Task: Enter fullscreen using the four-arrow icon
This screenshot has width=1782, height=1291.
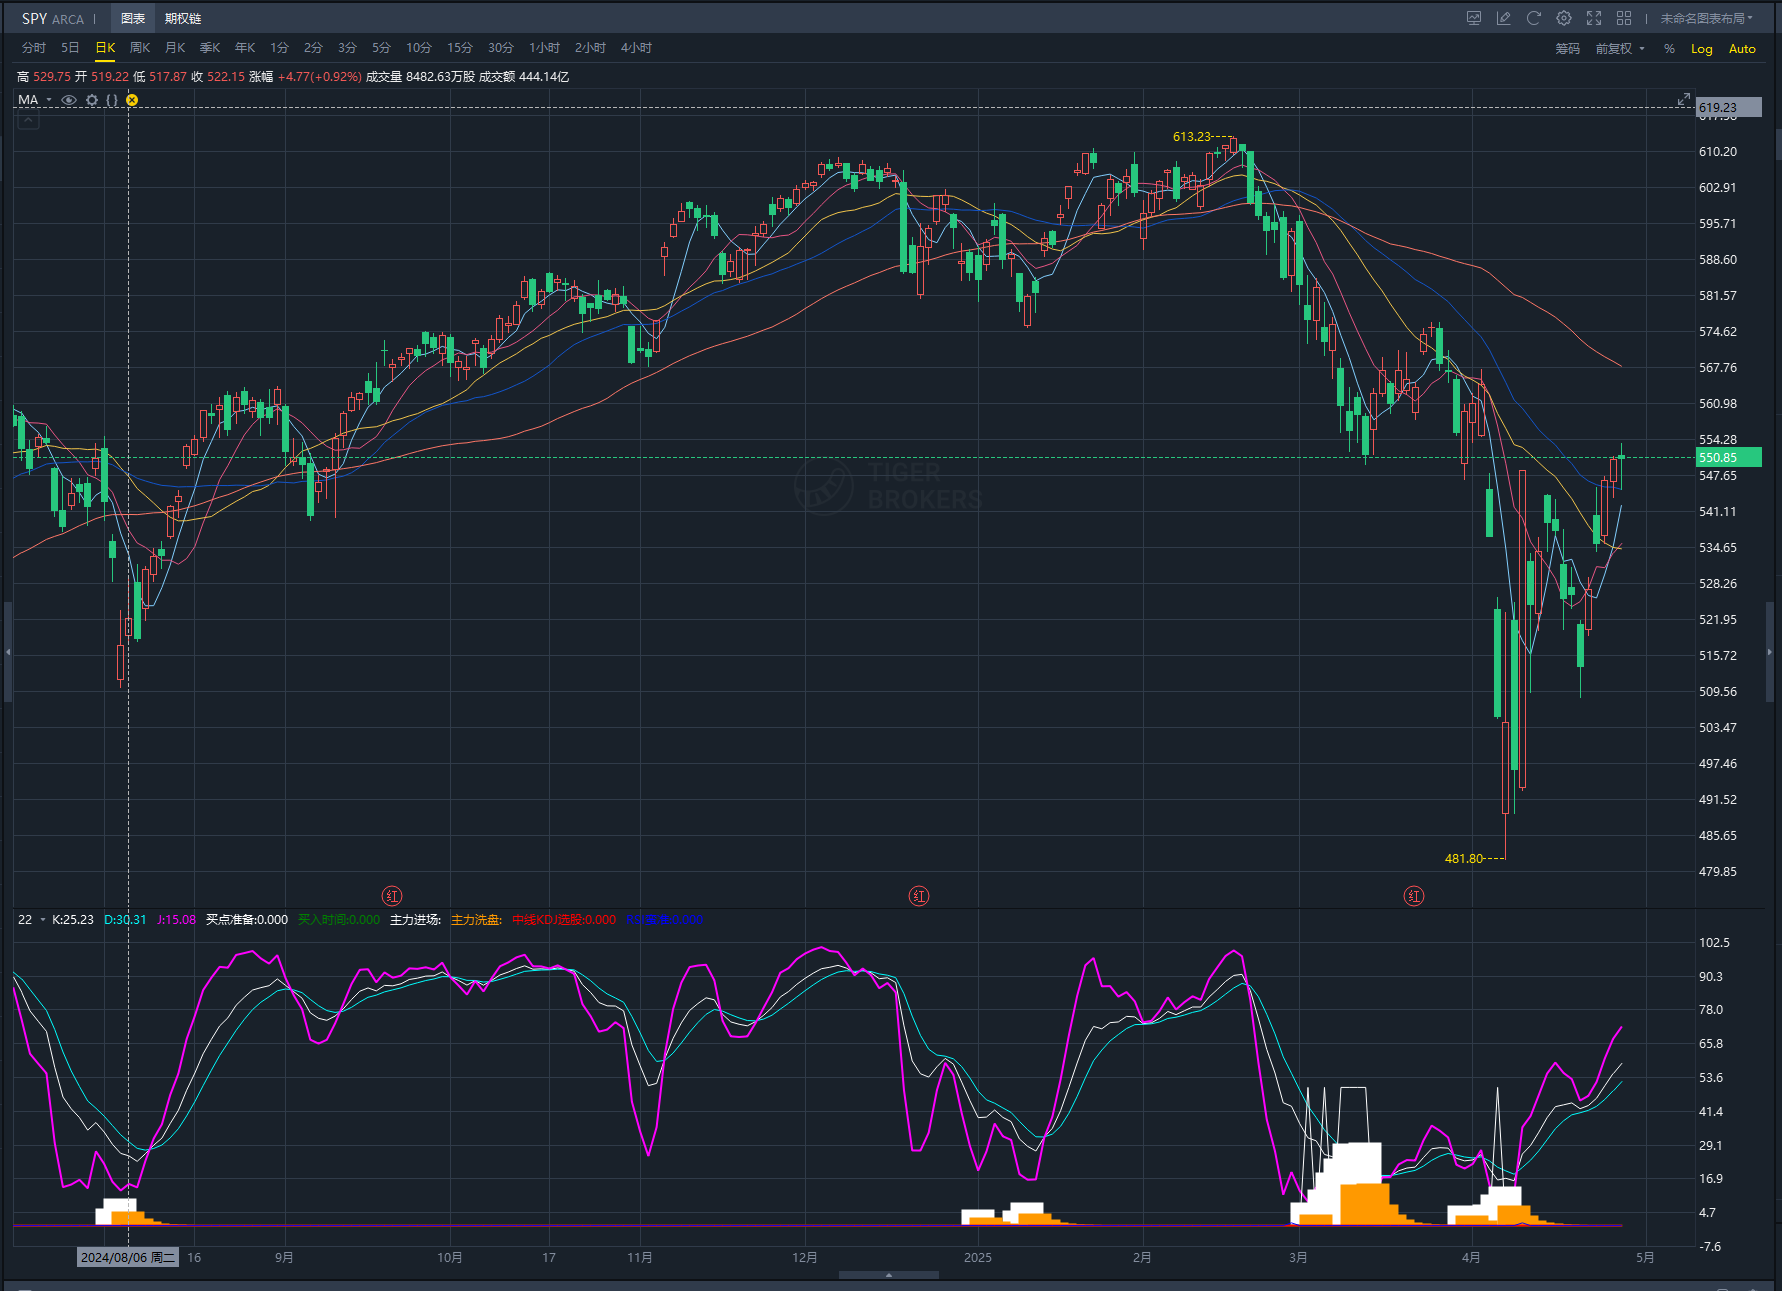Action: tap(1594, 18)
